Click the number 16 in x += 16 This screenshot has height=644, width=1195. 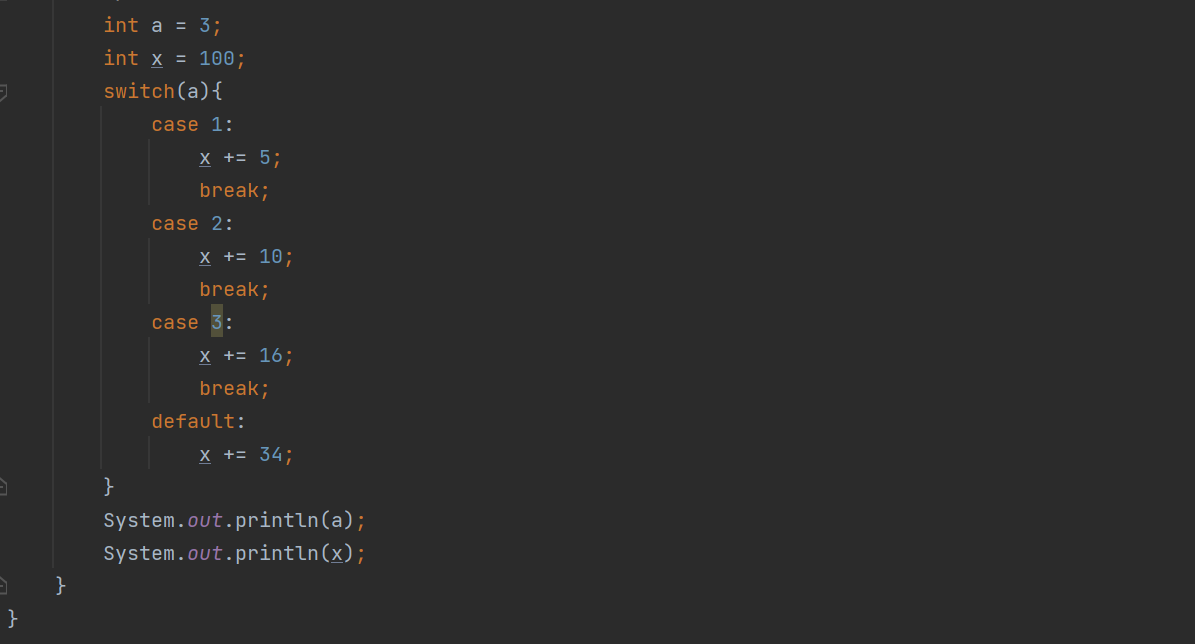click(271, 356)
